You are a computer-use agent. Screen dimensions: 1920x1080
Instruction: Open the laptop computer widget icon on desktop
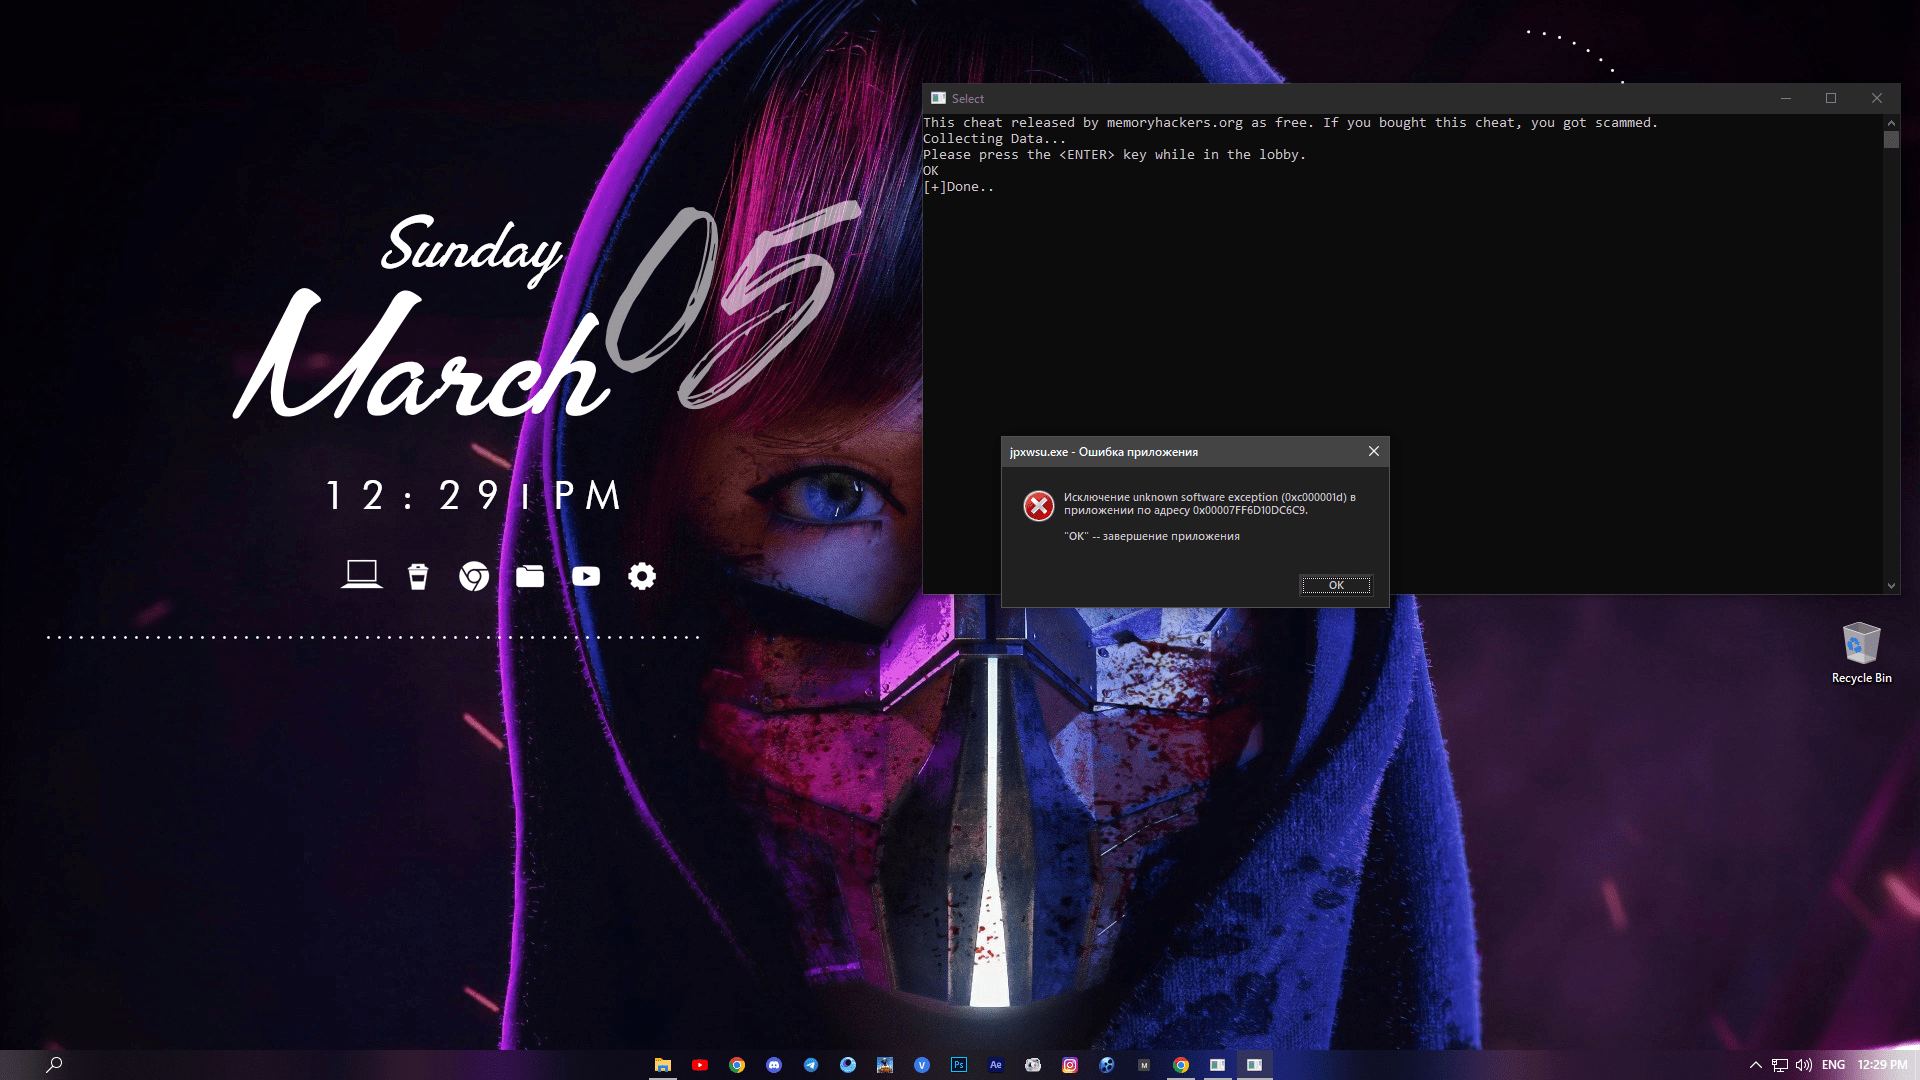pos(361,575)
